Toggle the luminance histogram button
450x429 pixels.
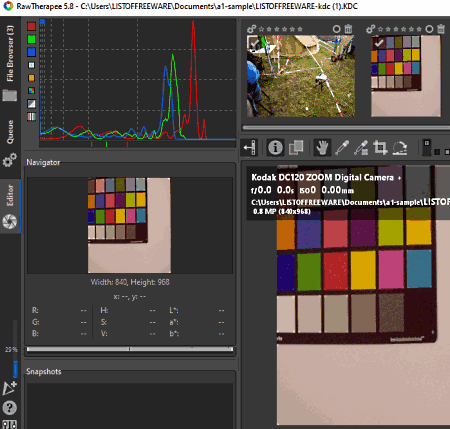tap(31, 65)
